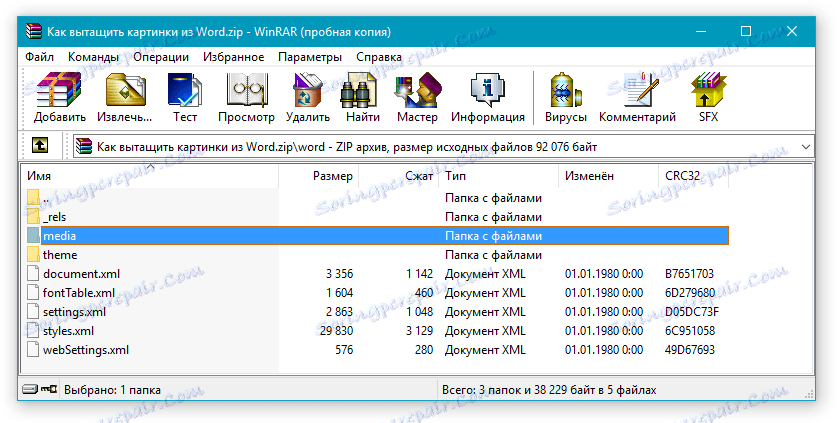Click the styles.xml file icon
This screenshot has width=837, height=423.
(x=33, y=331)
